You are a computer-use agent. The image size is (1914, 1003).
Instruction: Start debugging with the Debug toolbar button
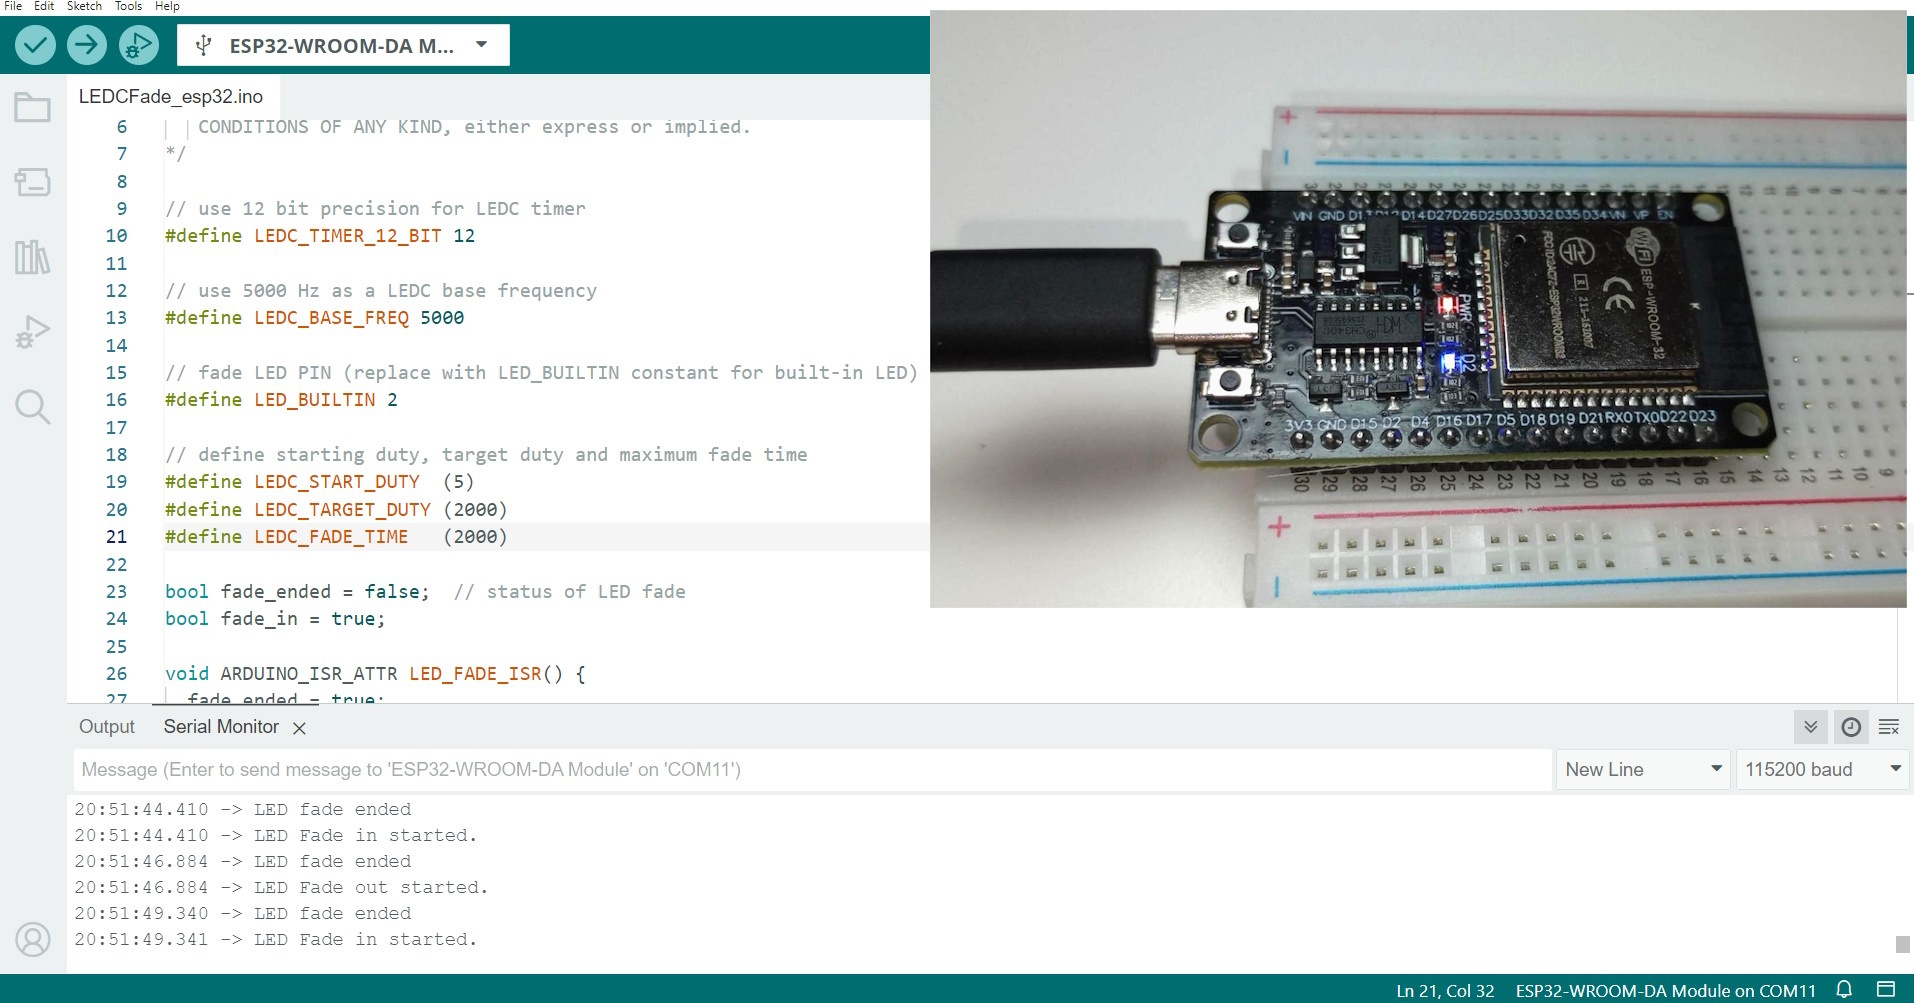[139, 45]
